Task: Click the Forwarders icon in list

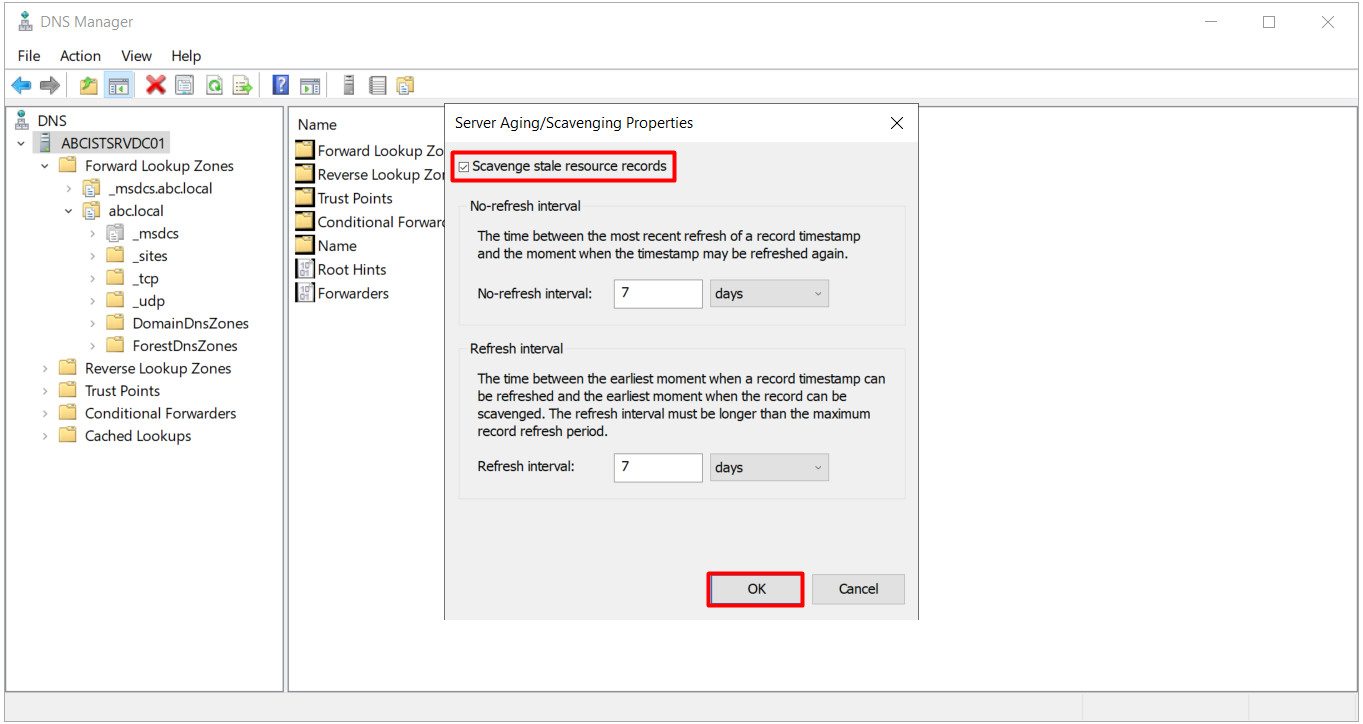Action: tap(305, 293)
